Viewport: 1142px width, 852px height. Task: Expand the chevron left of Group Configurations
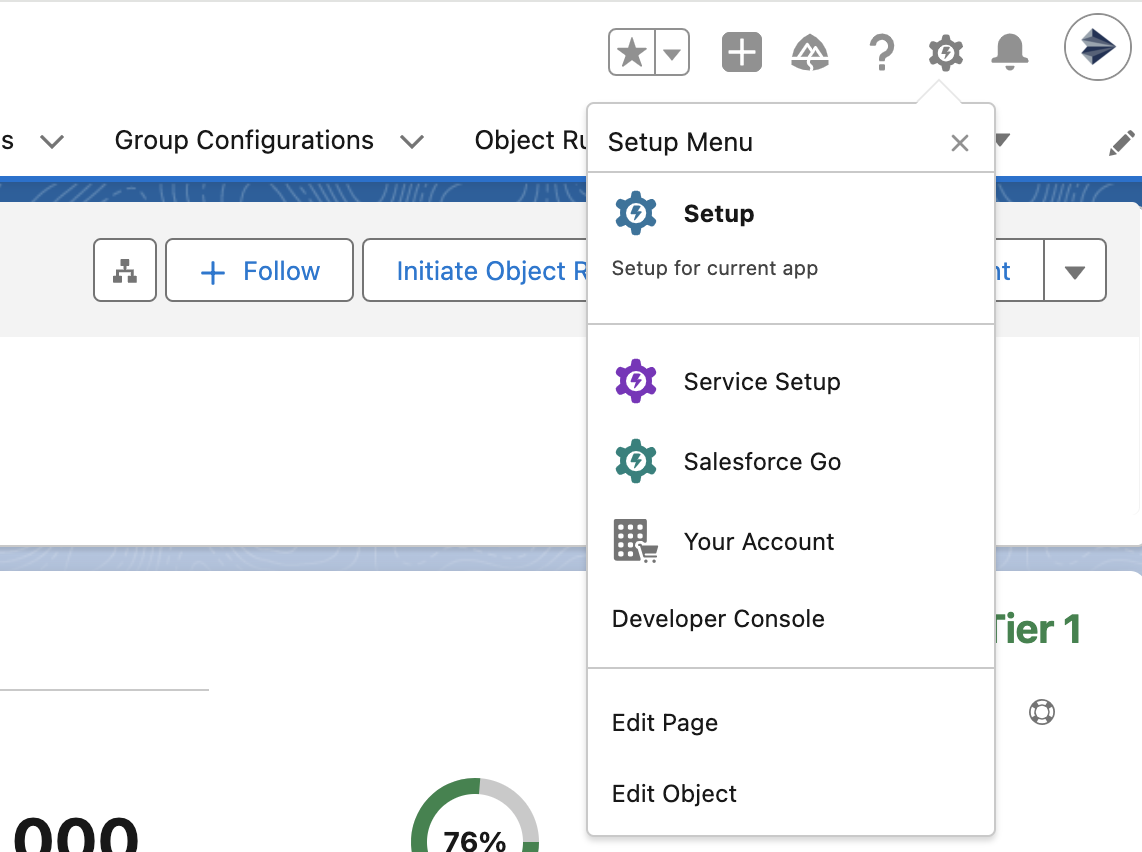pos(52,141)
